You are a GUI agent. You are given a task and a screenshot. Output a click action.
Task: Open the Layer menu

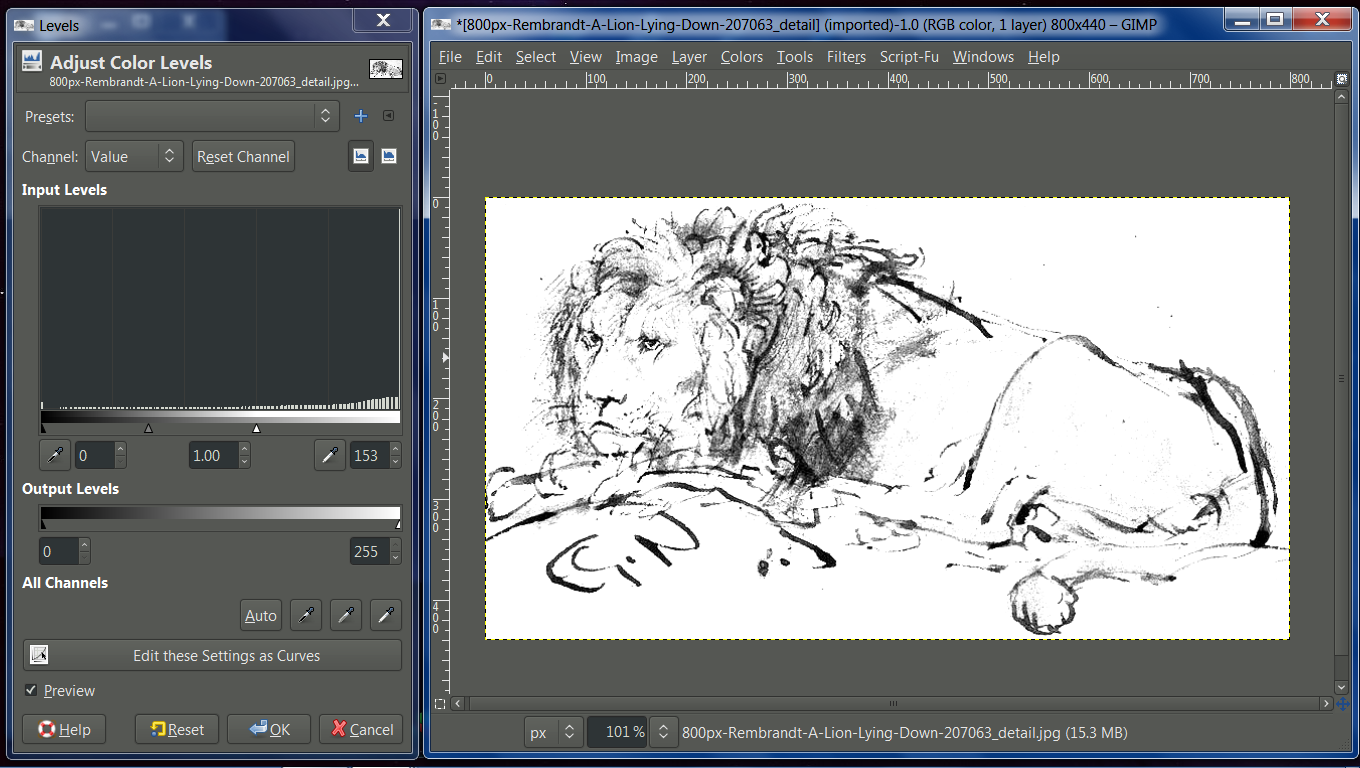pos(689,57)
